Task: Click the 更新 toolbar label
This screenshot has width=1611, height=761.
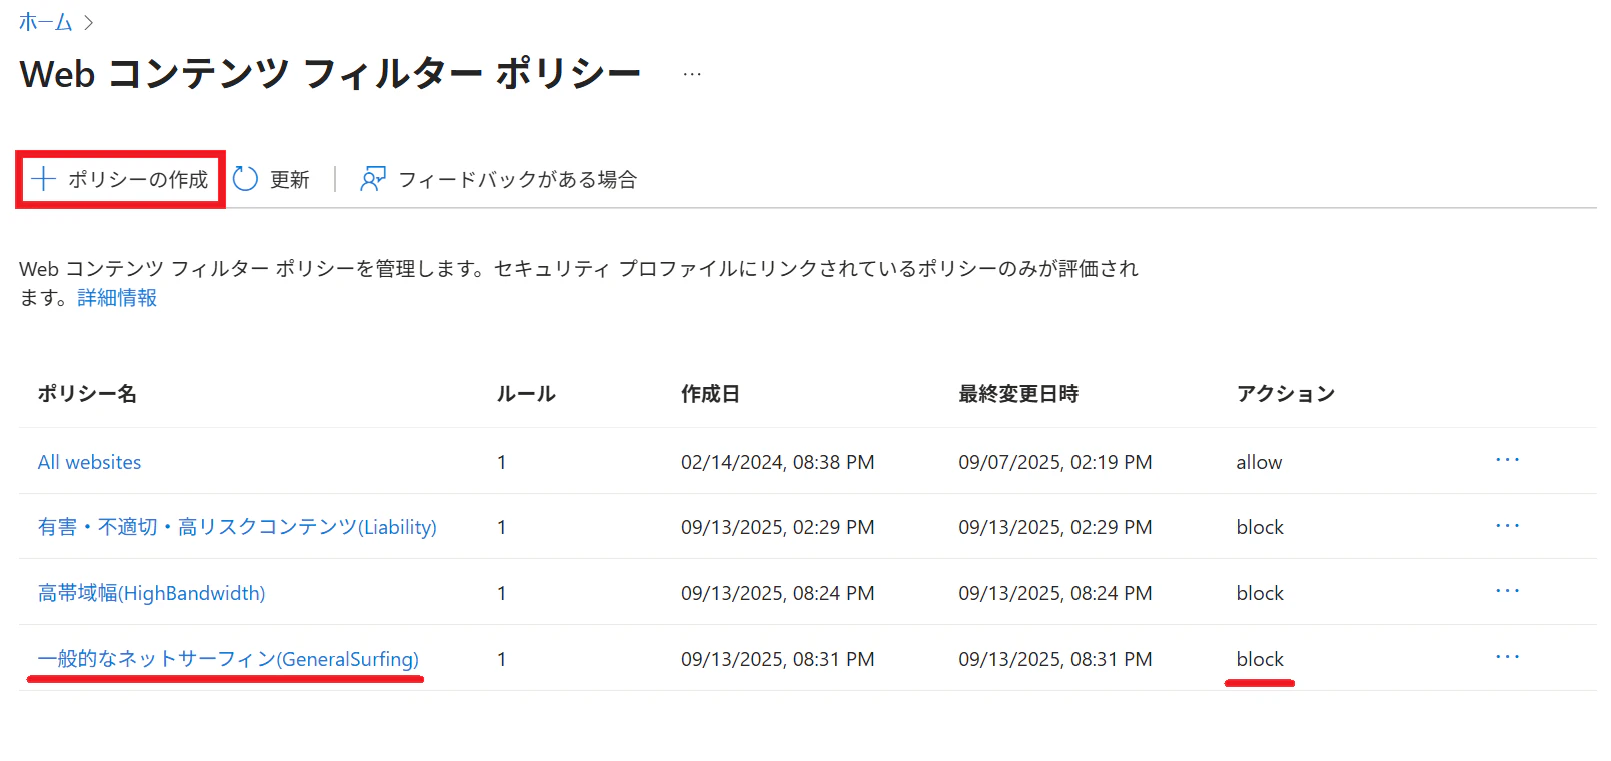Action: tap(290, 179)
